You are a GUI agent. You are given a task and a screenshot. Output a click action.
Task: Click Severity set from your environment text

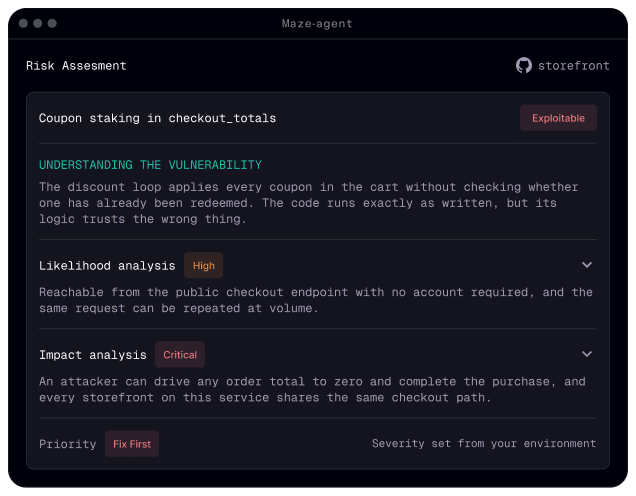tap(484, 444)
